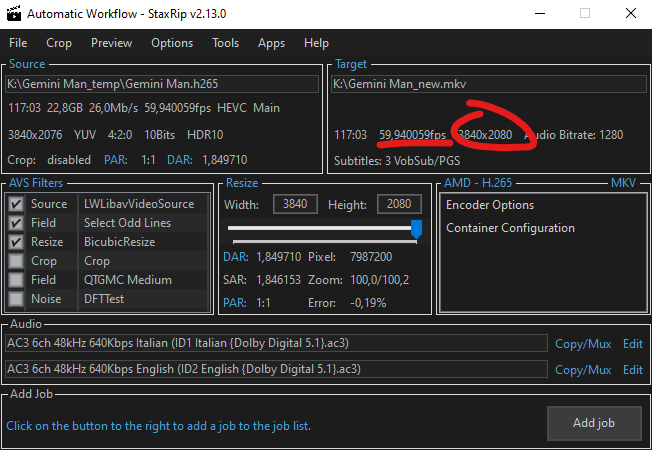Viewport: 652px width, 450px height.
Task: Minimize the StaxRip window
Action: [x=540, y=13]
